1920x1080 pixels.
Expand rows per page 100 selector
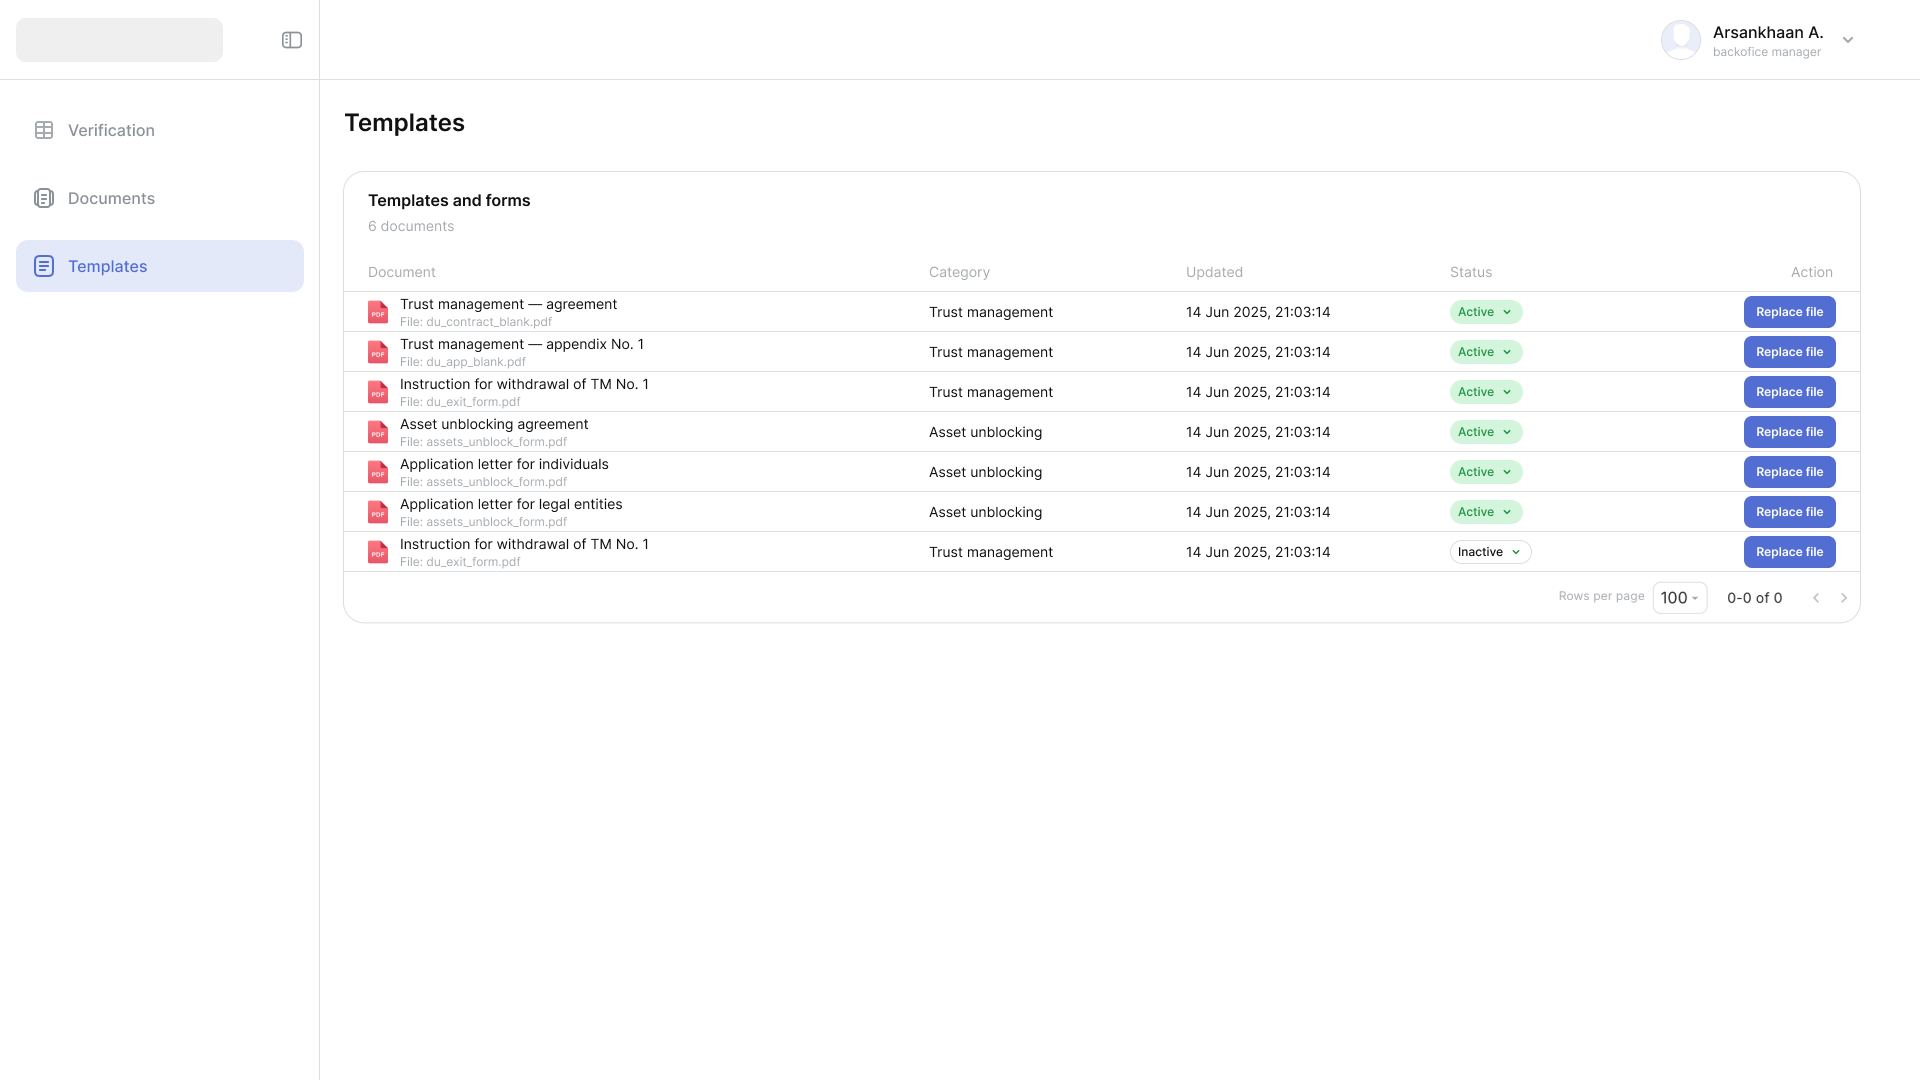(x=1679, y=598)
